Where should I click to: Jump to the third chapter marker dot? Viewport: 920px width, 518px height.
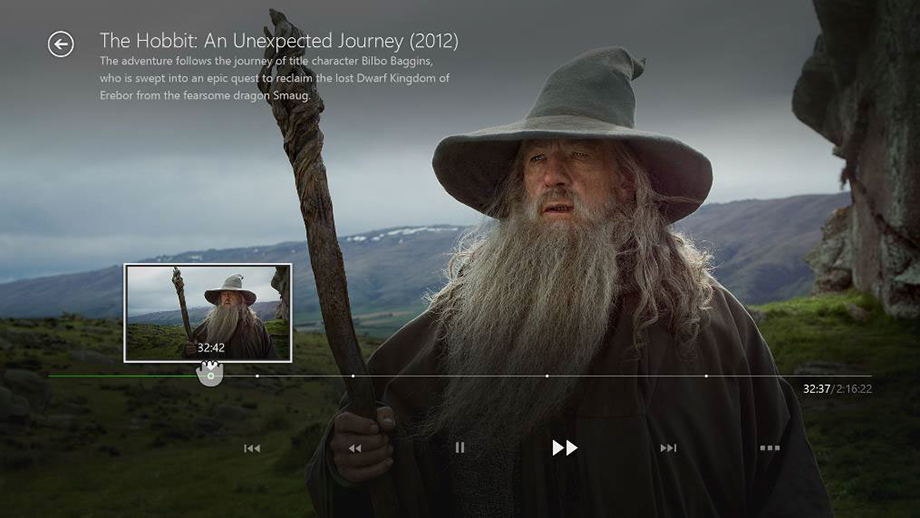547,376
